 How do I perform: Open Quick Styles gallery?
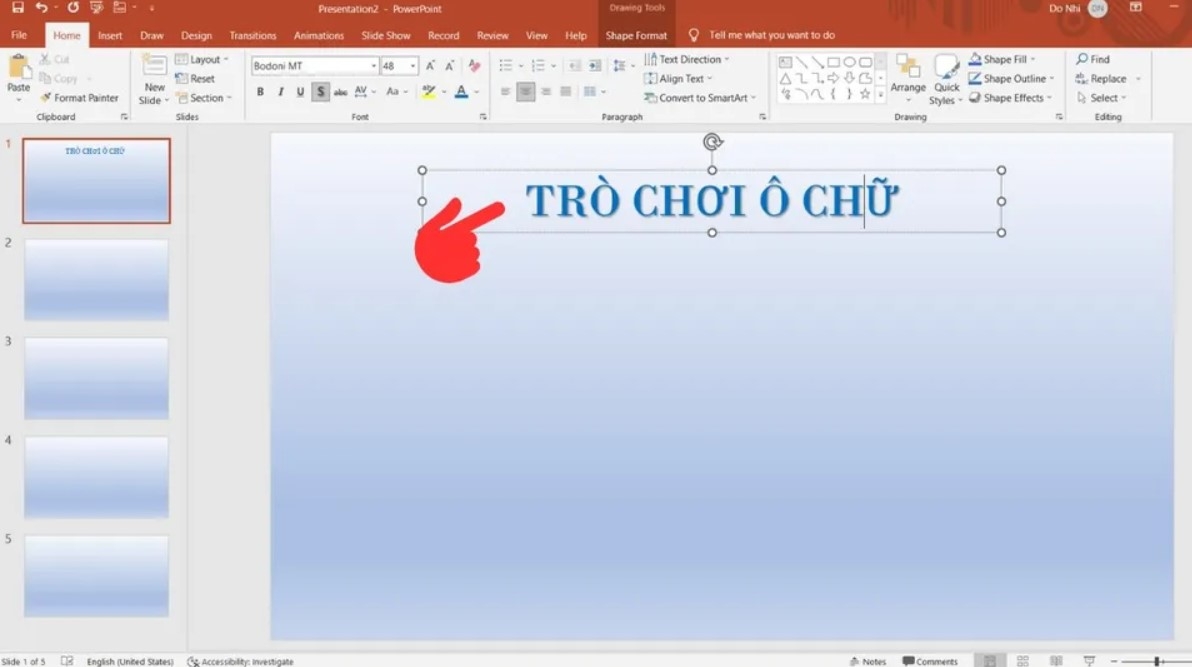(x=946, y=80)
